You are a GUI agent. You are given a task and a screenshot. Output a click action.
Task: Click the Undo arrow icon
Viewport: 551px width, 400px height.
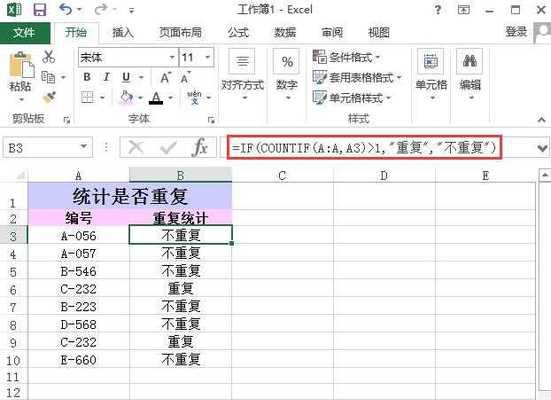click(x=66, y=9)
